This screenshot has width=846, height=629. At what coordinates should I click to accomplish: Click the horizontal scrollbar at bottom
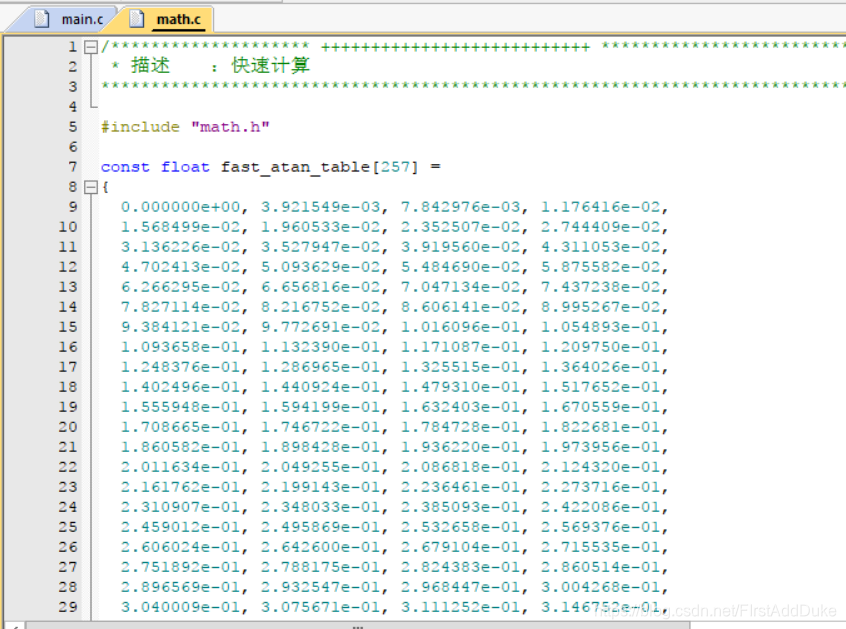pyautogui.click(x=357, y=625)
